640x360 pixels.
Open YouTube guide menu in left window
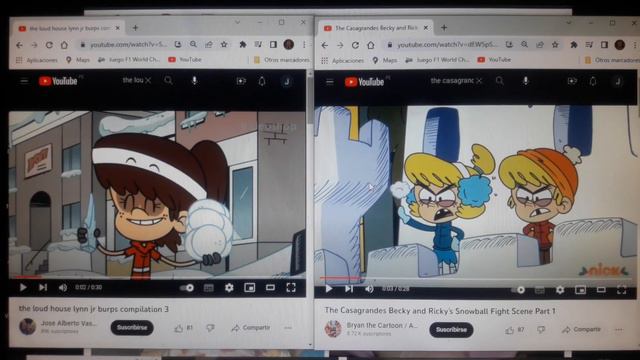[x=24, y=81]
